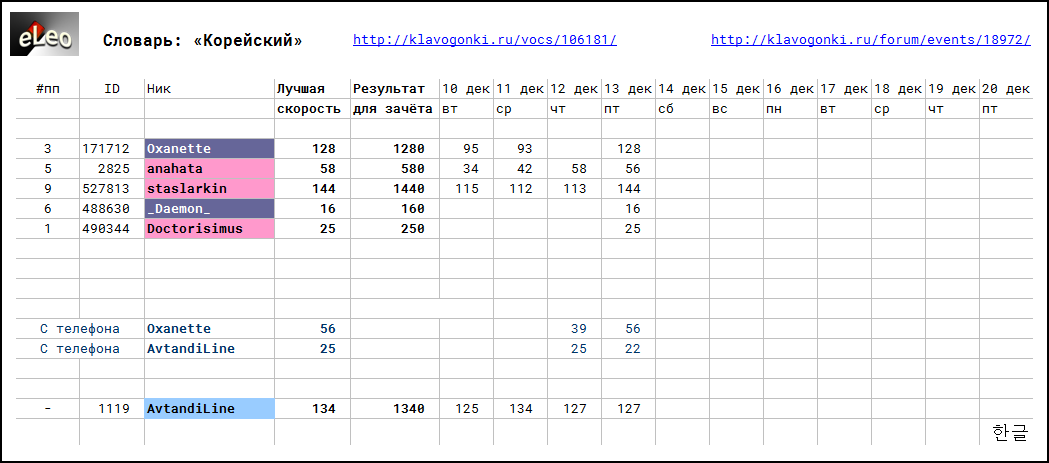The image size is (1049, 463).
Task: Click the 'Словарь: «Корейский»' title
Action: (x=202, y=41)
